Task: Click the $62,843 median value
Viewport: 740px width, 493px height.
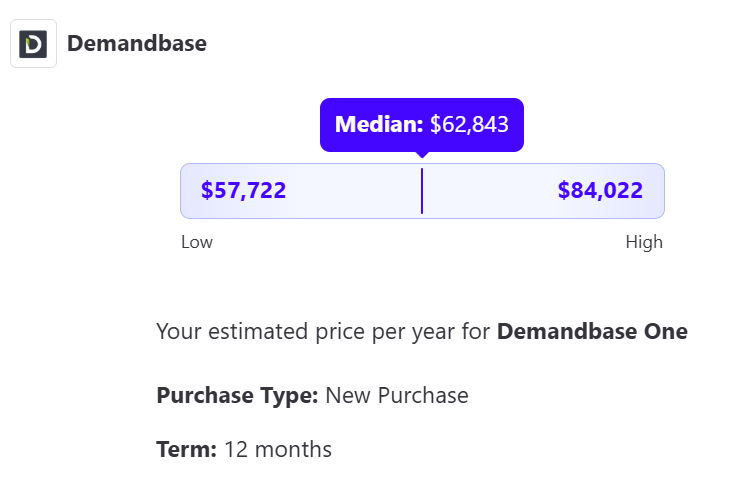Action: [469, 125]
